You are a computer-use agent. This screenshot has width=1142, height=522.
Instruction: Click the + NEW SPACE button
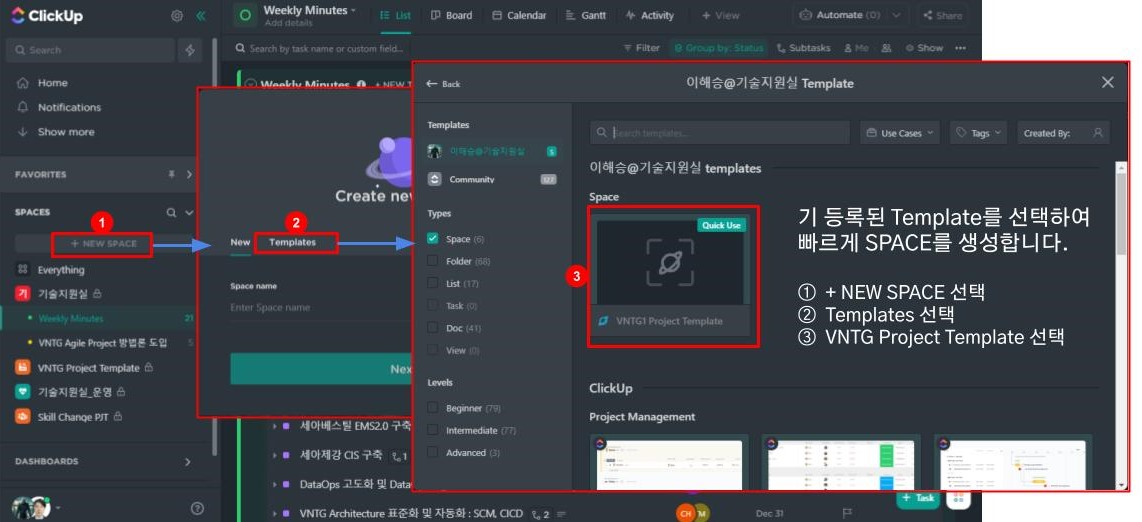pos(103,244)
